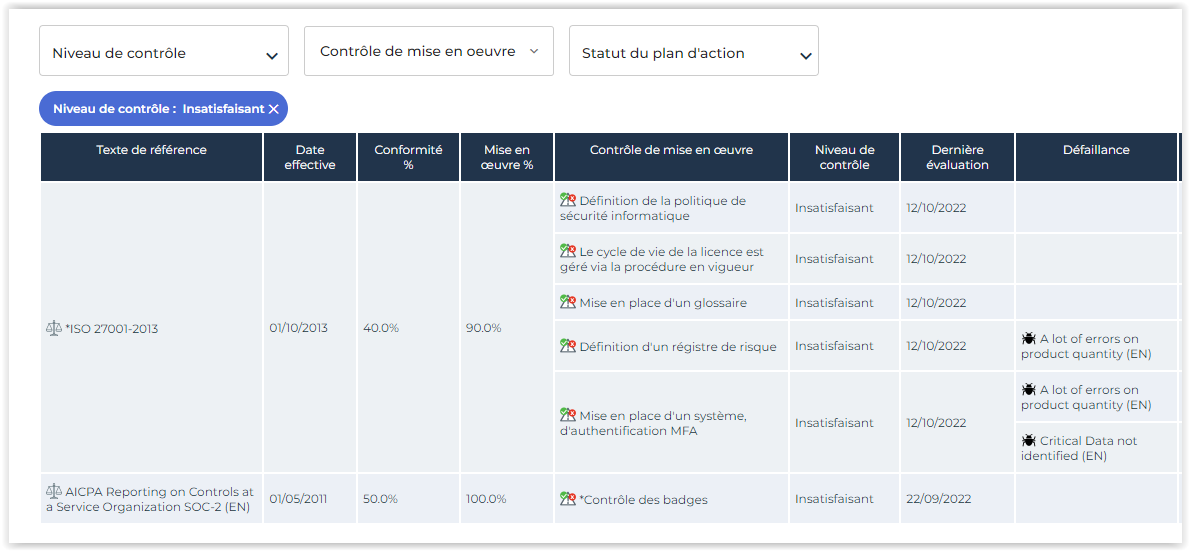Sort by 'Texte de référence' column header

[x=151, y=150]
